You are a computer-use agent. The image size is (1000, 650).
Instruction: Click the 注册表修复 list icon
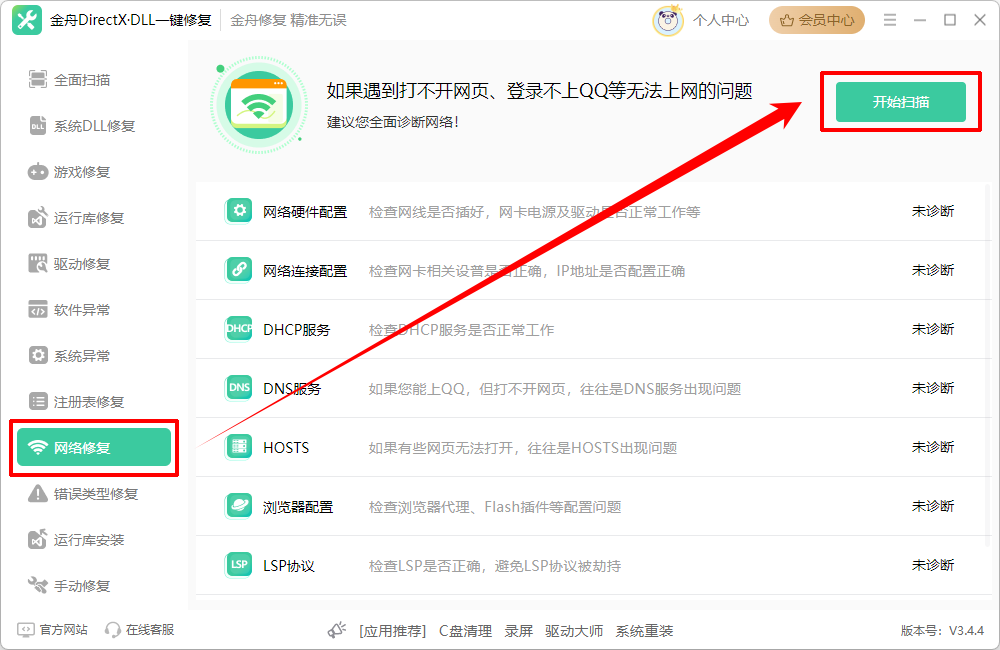pyautogui.click(x=38, y=401)
